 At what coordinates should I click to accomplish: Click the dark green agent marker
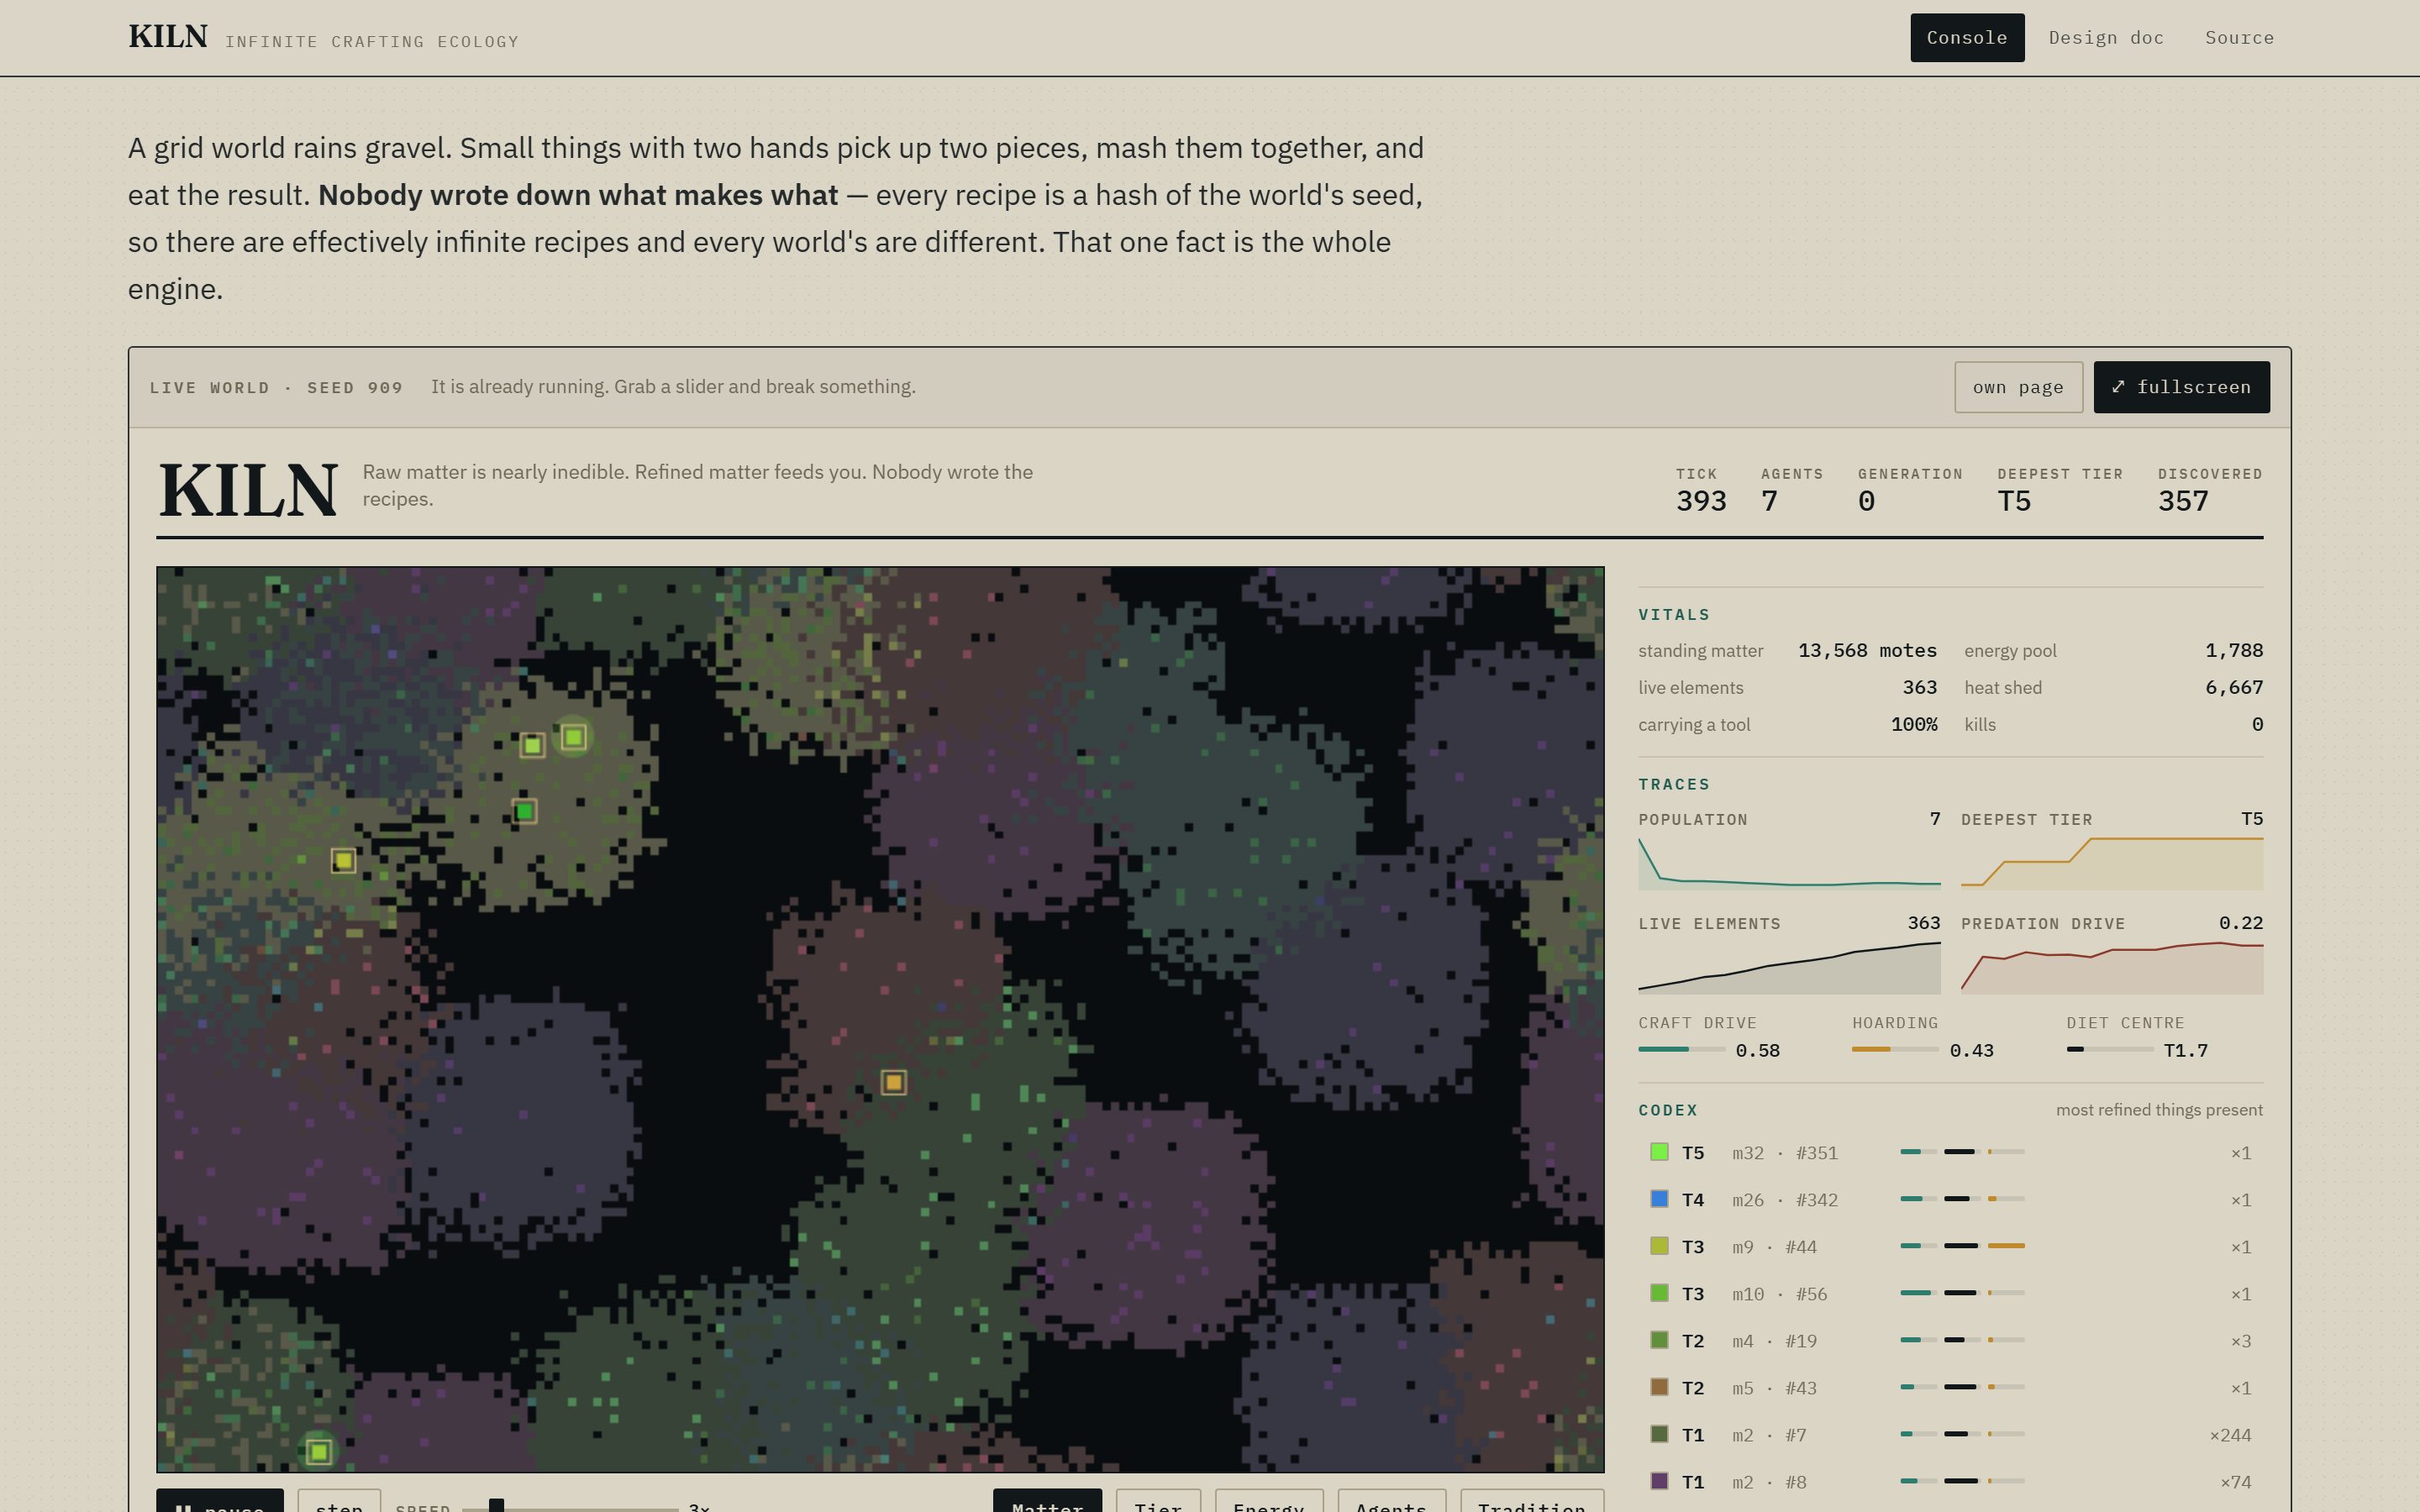tap(524, 811)
